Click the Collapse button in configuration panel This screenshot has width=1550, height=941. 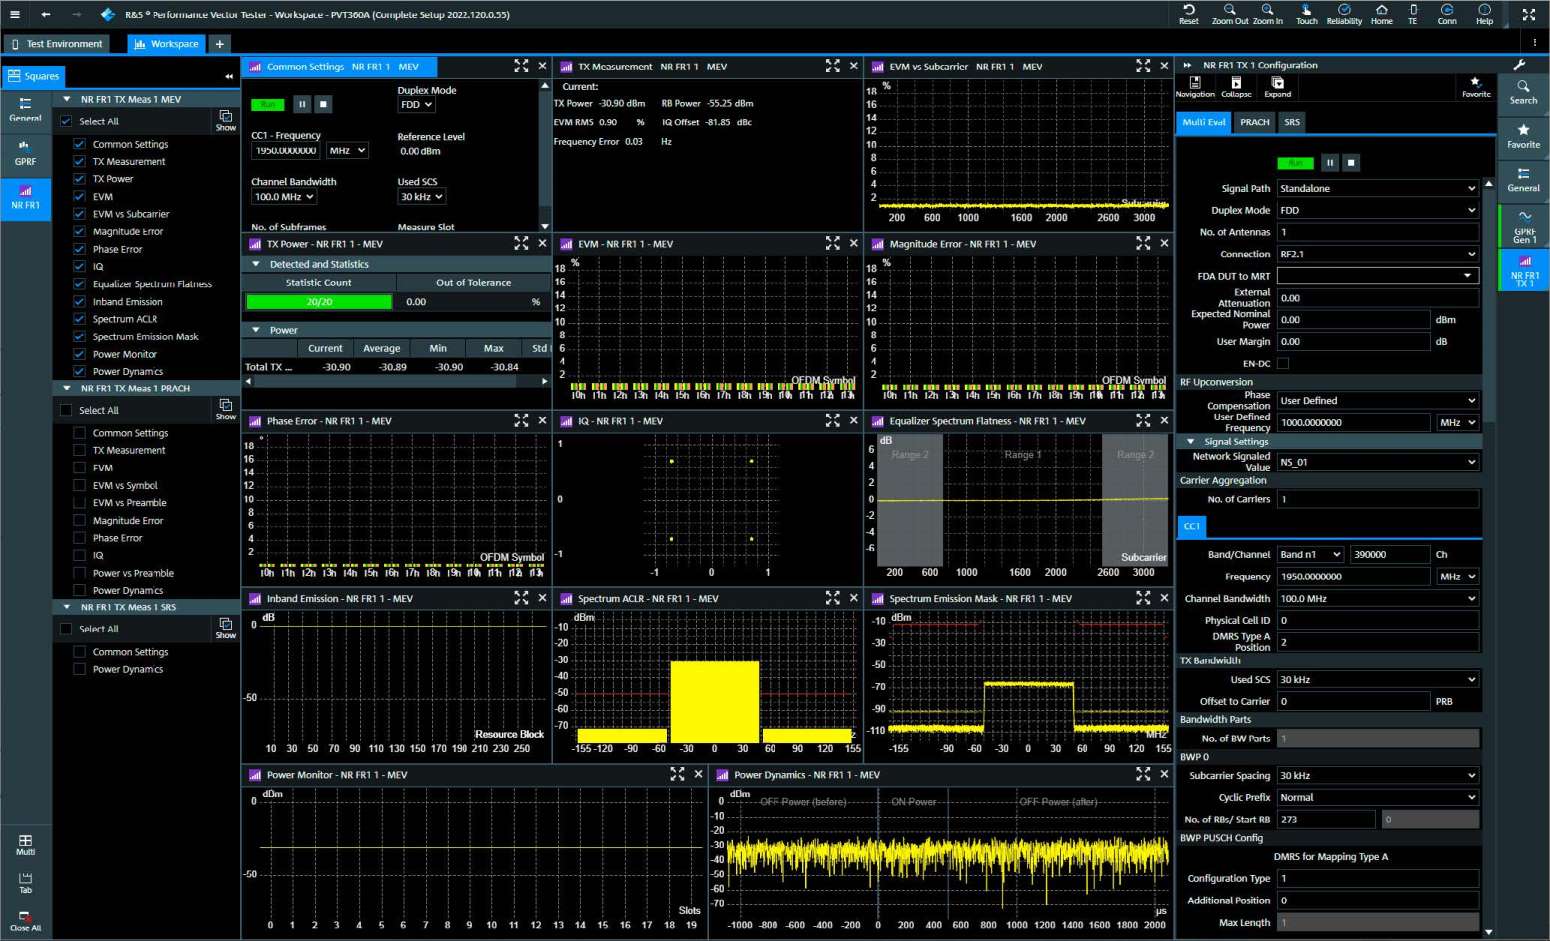[x=1236, y=87]
